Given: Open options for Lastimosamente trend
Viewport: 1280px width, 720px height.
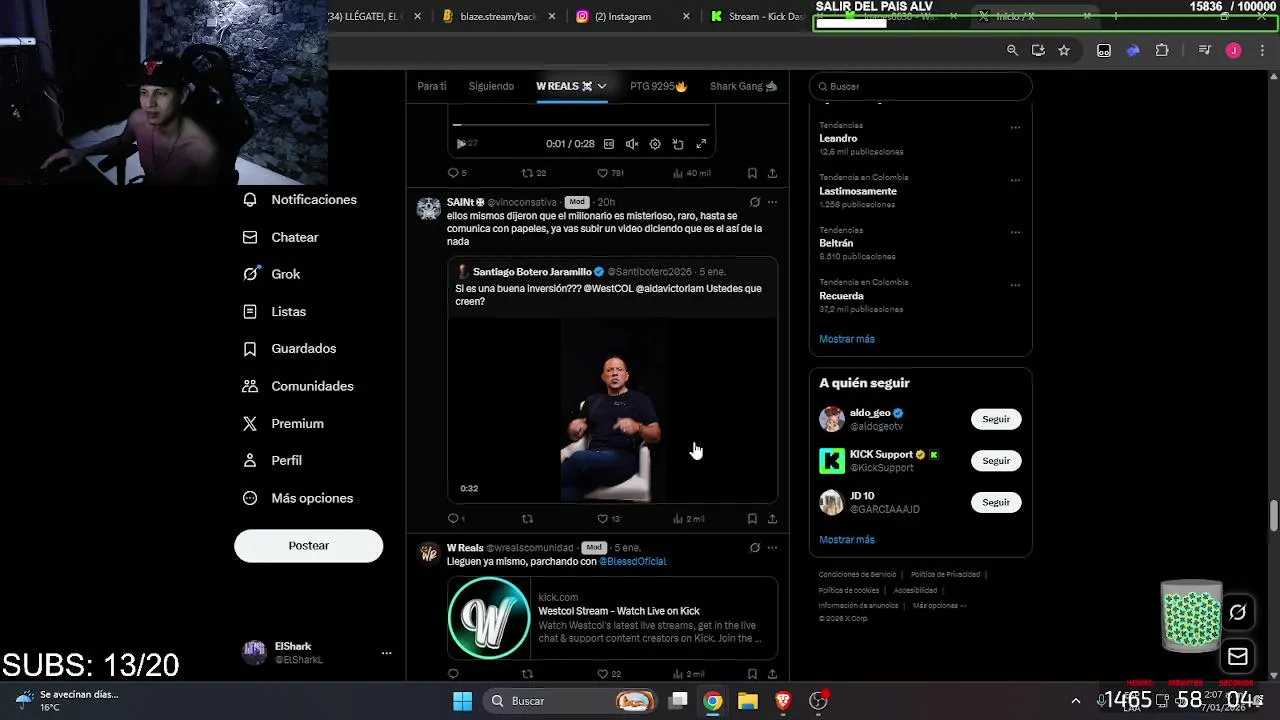Looking at the screenshot, I should point(1015,181).
